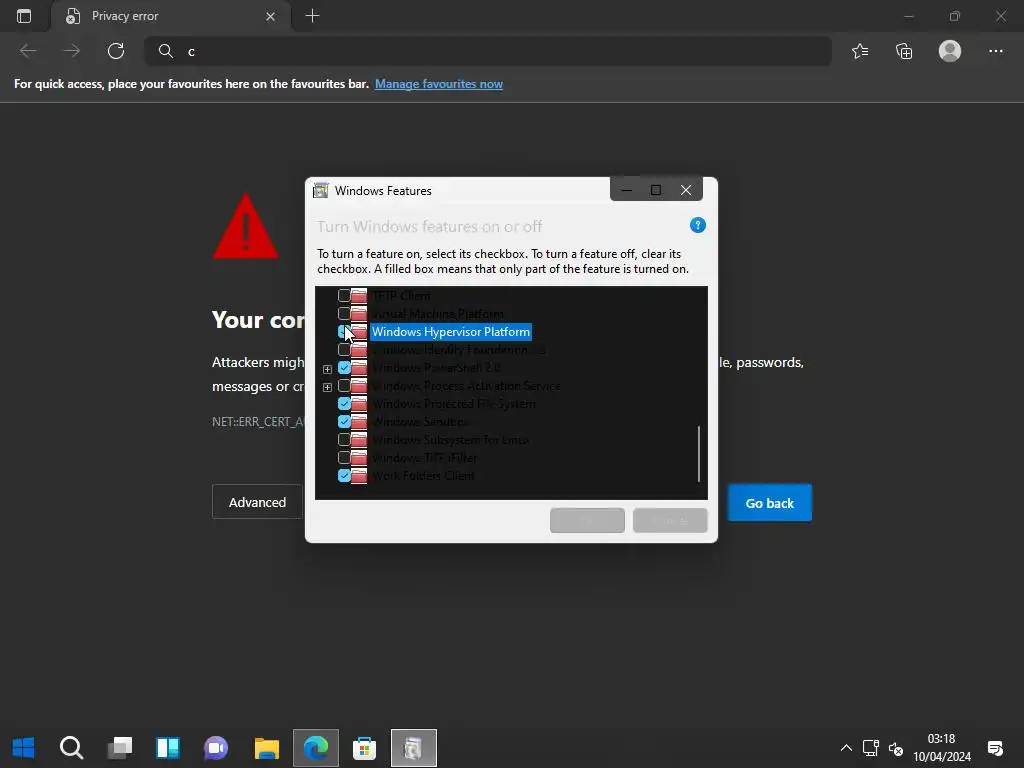The width and height of the screenshot is (1024, 768).
Task: Click Manage favourites now link
Action: (439, 84)
